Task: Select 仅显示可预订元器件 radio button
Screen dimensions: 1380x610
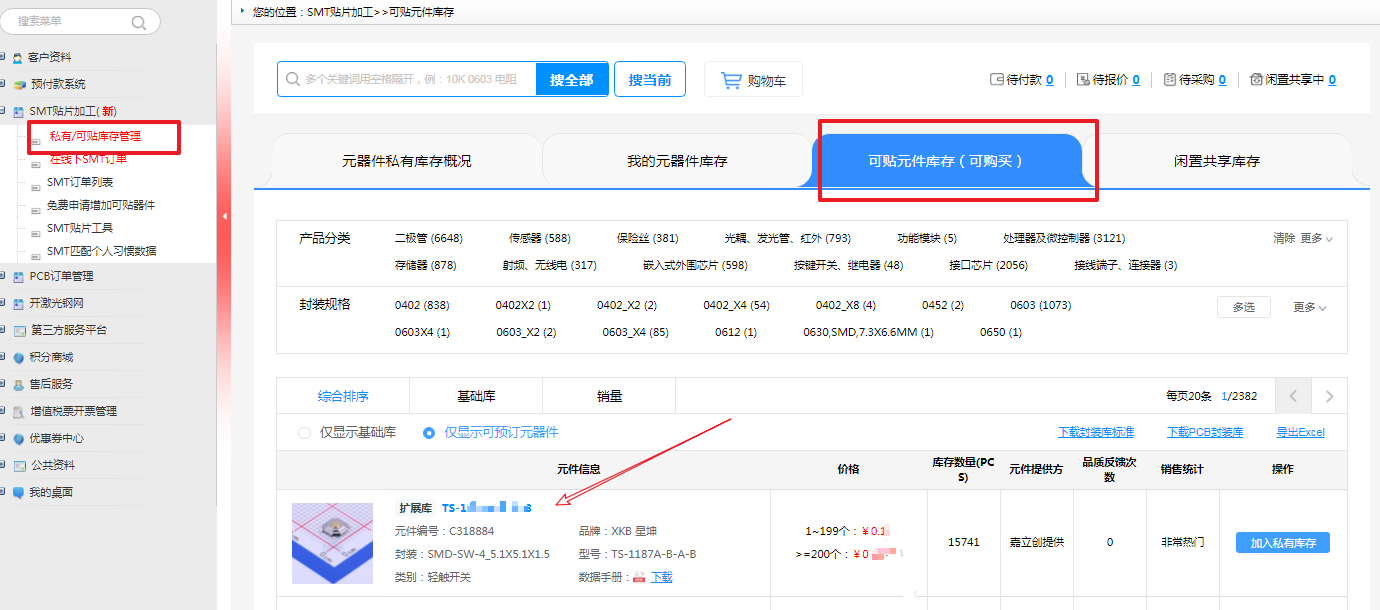Action: (x=429, y=433)
